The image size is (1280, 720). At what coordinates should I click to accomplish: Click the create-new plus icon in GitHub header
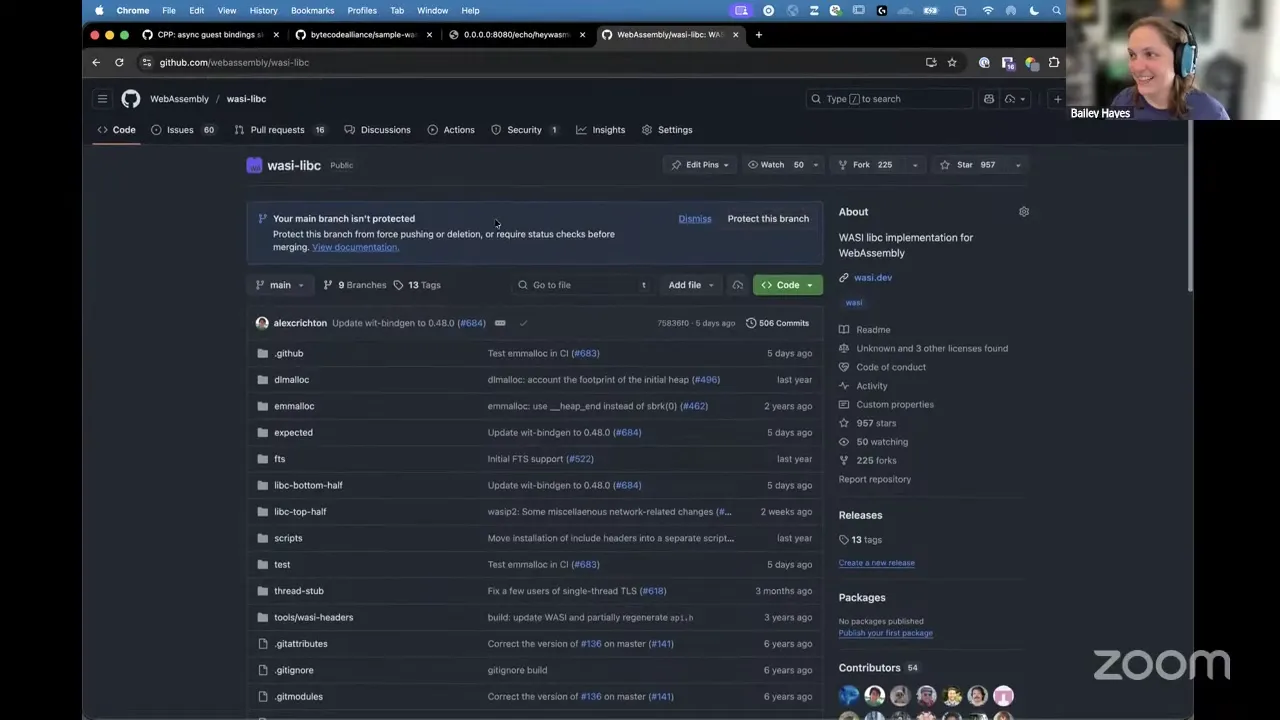click(1057, 99)
